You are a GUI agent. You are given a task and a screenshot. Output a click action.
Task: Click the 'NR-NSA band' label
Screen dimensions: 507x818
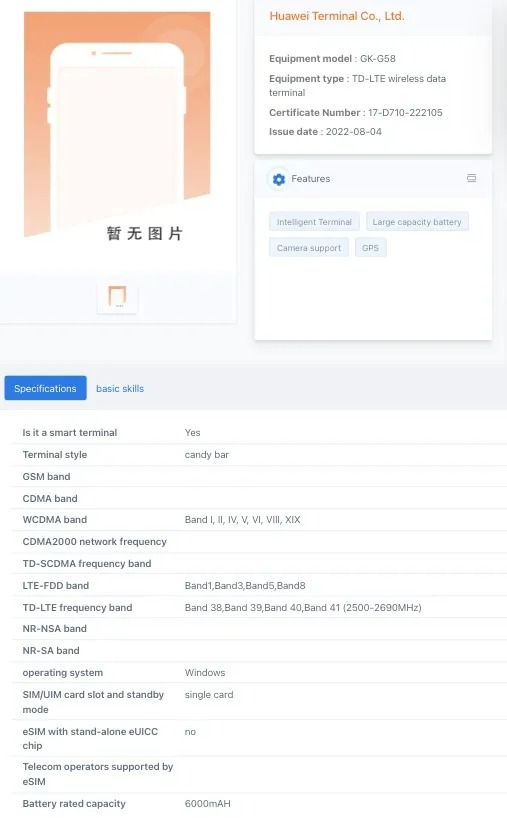(55, 629)
